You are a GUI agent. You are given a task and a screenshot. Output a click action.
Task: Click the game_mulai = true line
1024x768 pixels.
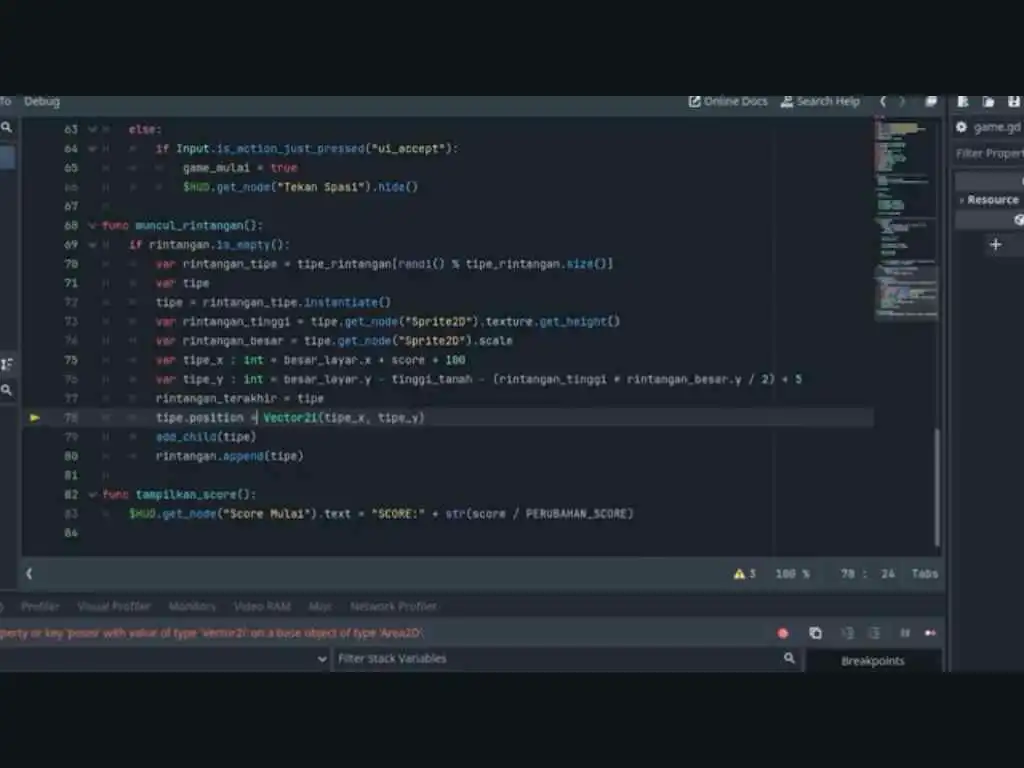pyautogui.click(x=240, y=168)
